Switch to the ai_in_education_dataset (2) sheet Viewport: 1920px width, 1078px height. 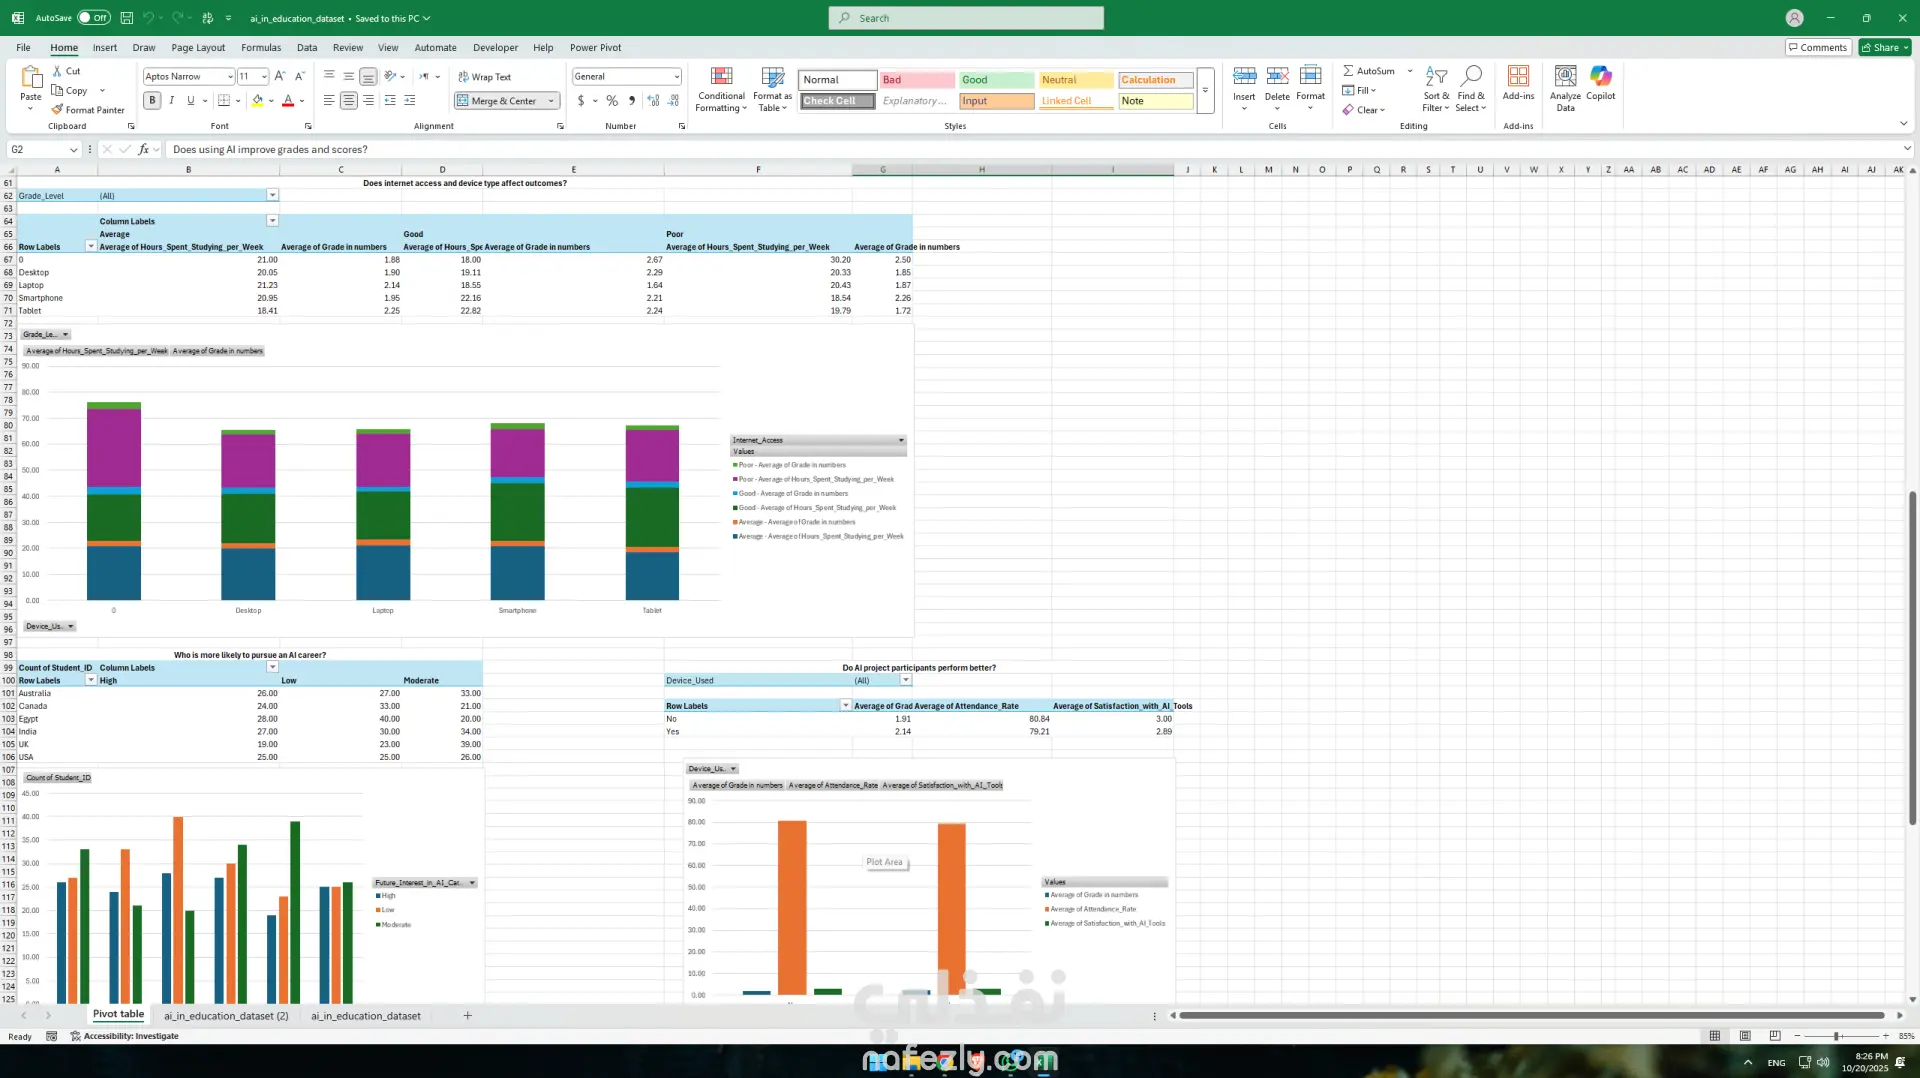coord(226,1015)
